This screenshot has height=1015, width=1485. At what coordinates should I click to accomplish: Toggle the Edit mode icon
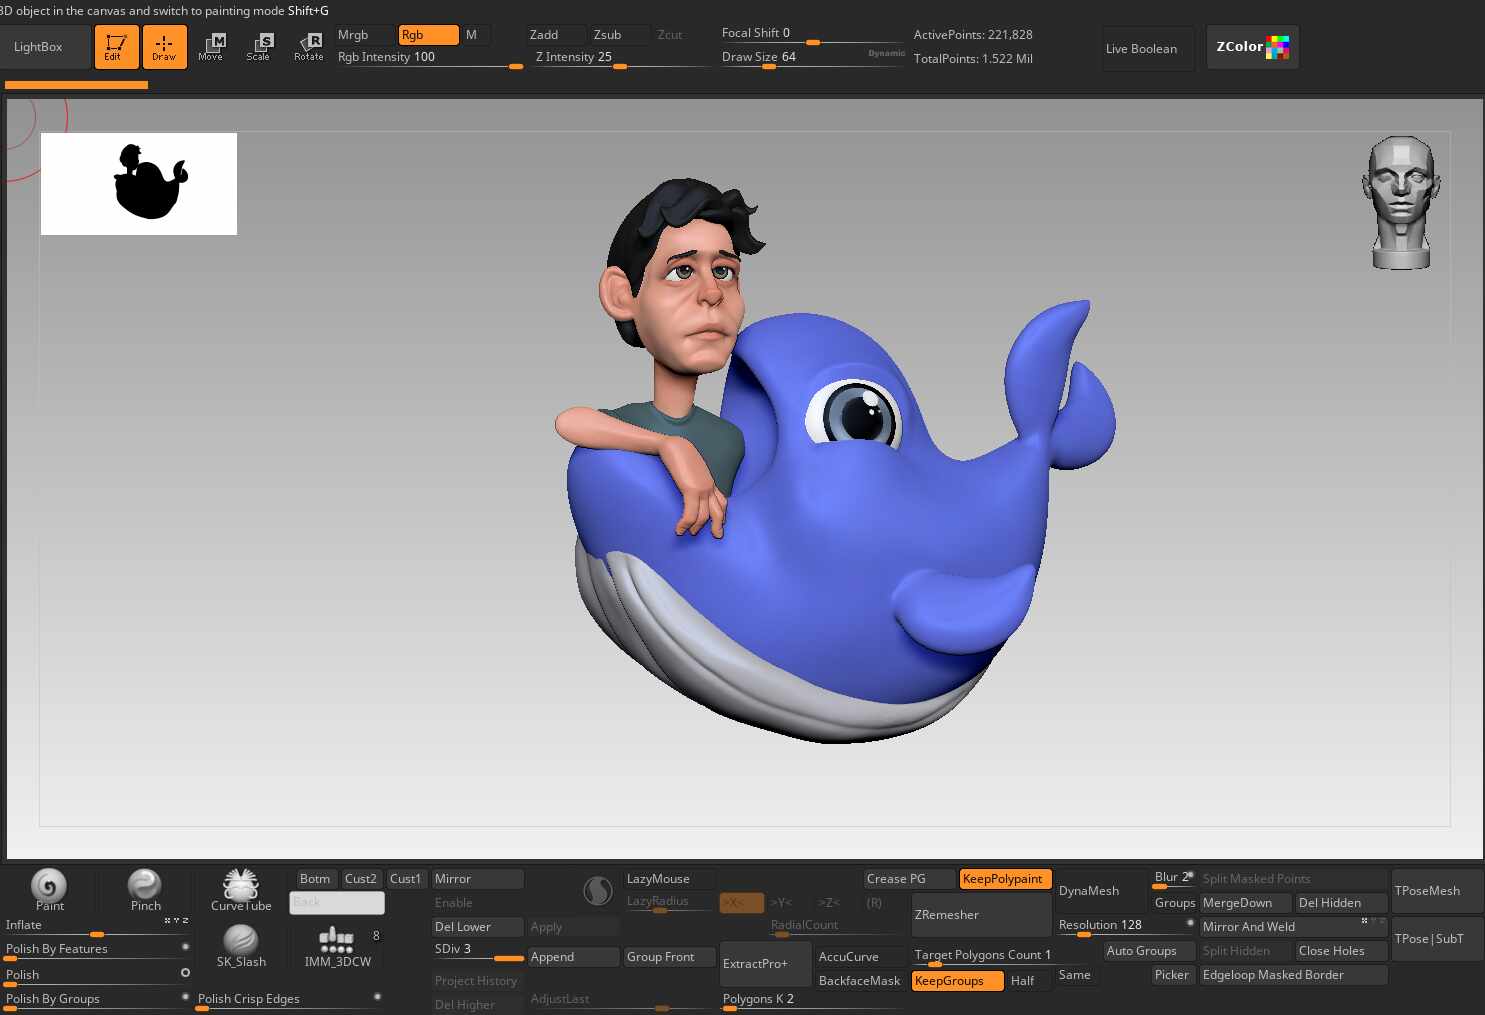pos(116,47)
